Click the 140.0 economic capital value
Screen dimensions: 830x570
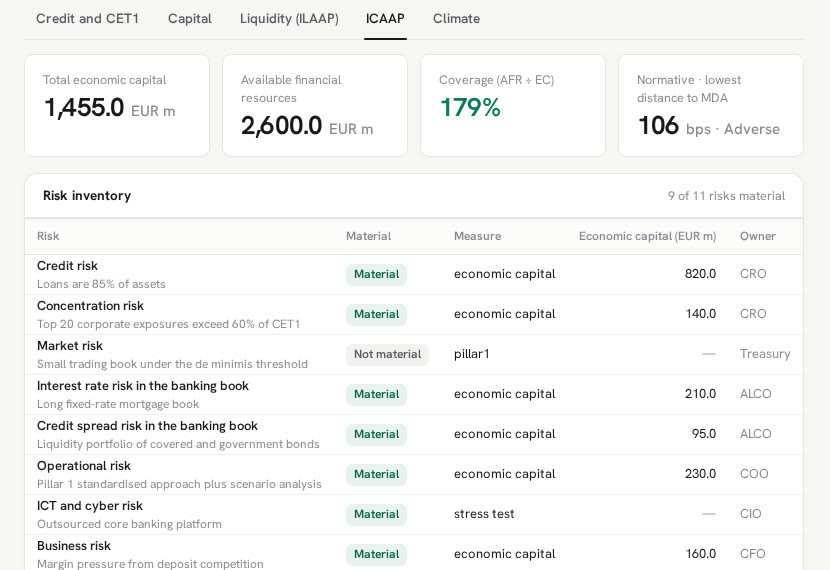pyautogui.click(x=701, y=314)
